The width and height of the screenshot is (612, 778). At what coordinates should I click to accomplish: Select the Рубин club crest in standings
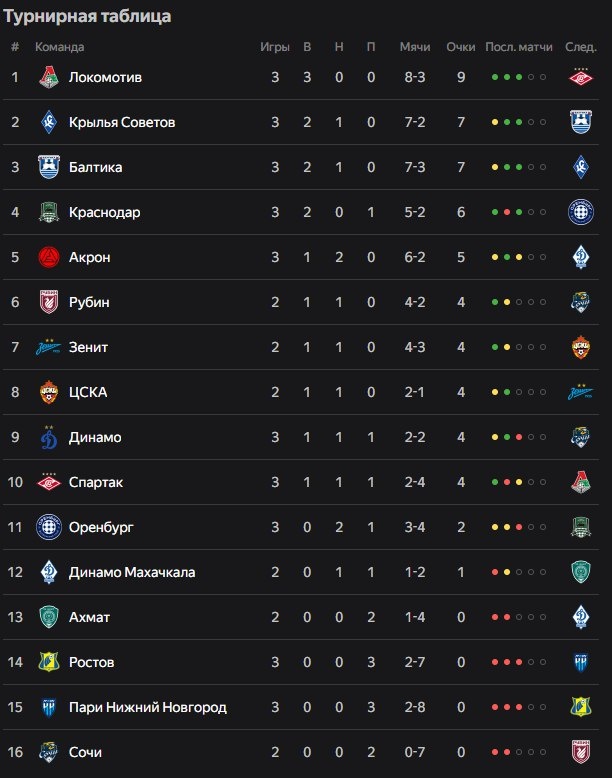[x=49, y=302]
